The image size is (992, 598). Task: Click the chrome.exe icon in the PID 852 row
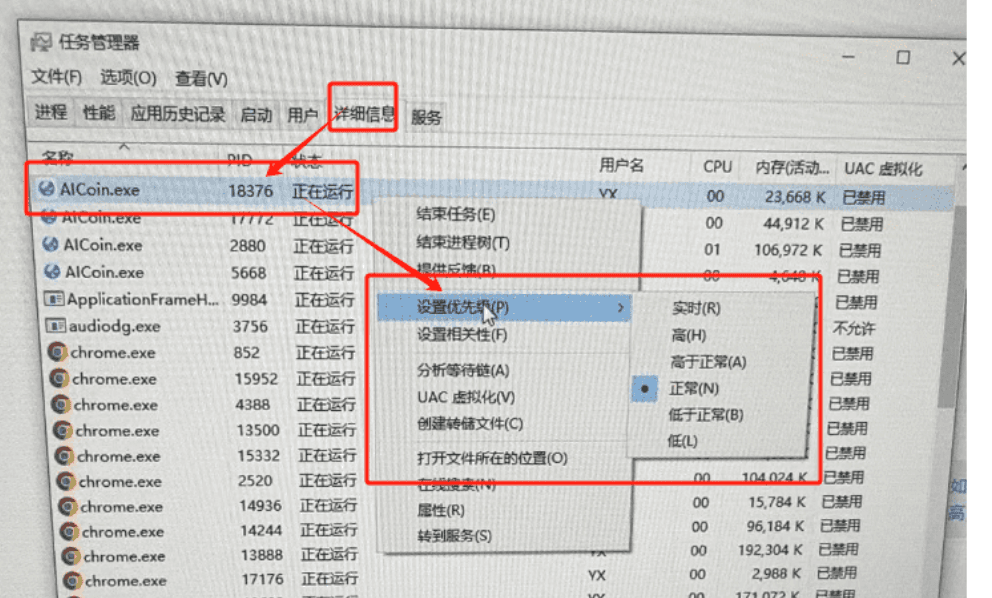click(58, 352)
